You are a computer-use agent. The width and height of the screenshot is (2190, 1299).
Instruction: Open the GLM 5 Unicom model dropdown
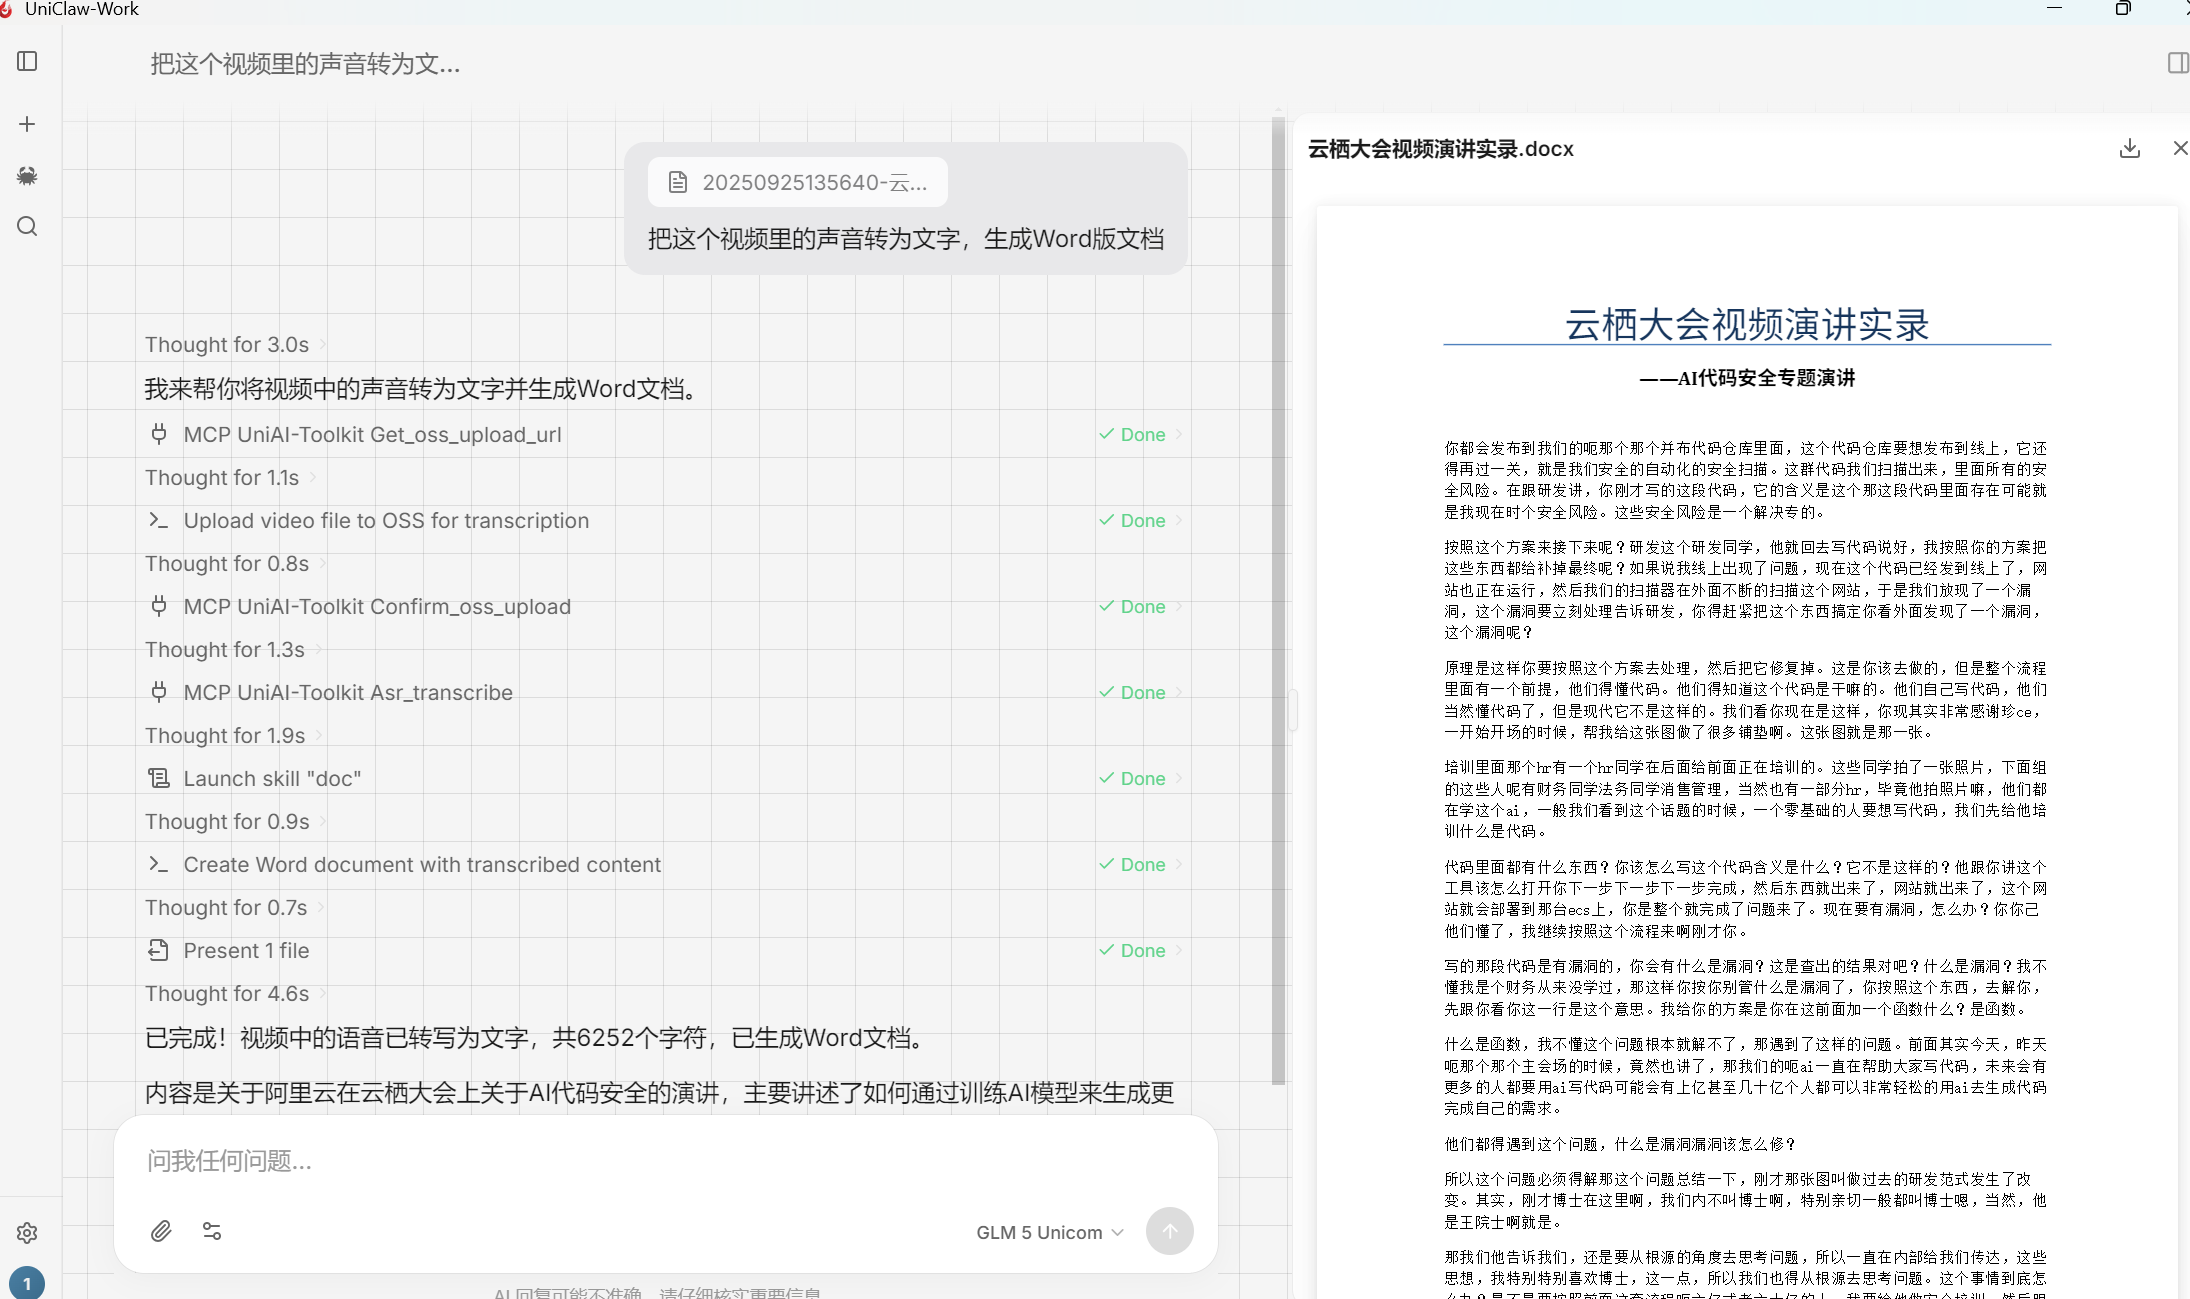(1050, 1232)
